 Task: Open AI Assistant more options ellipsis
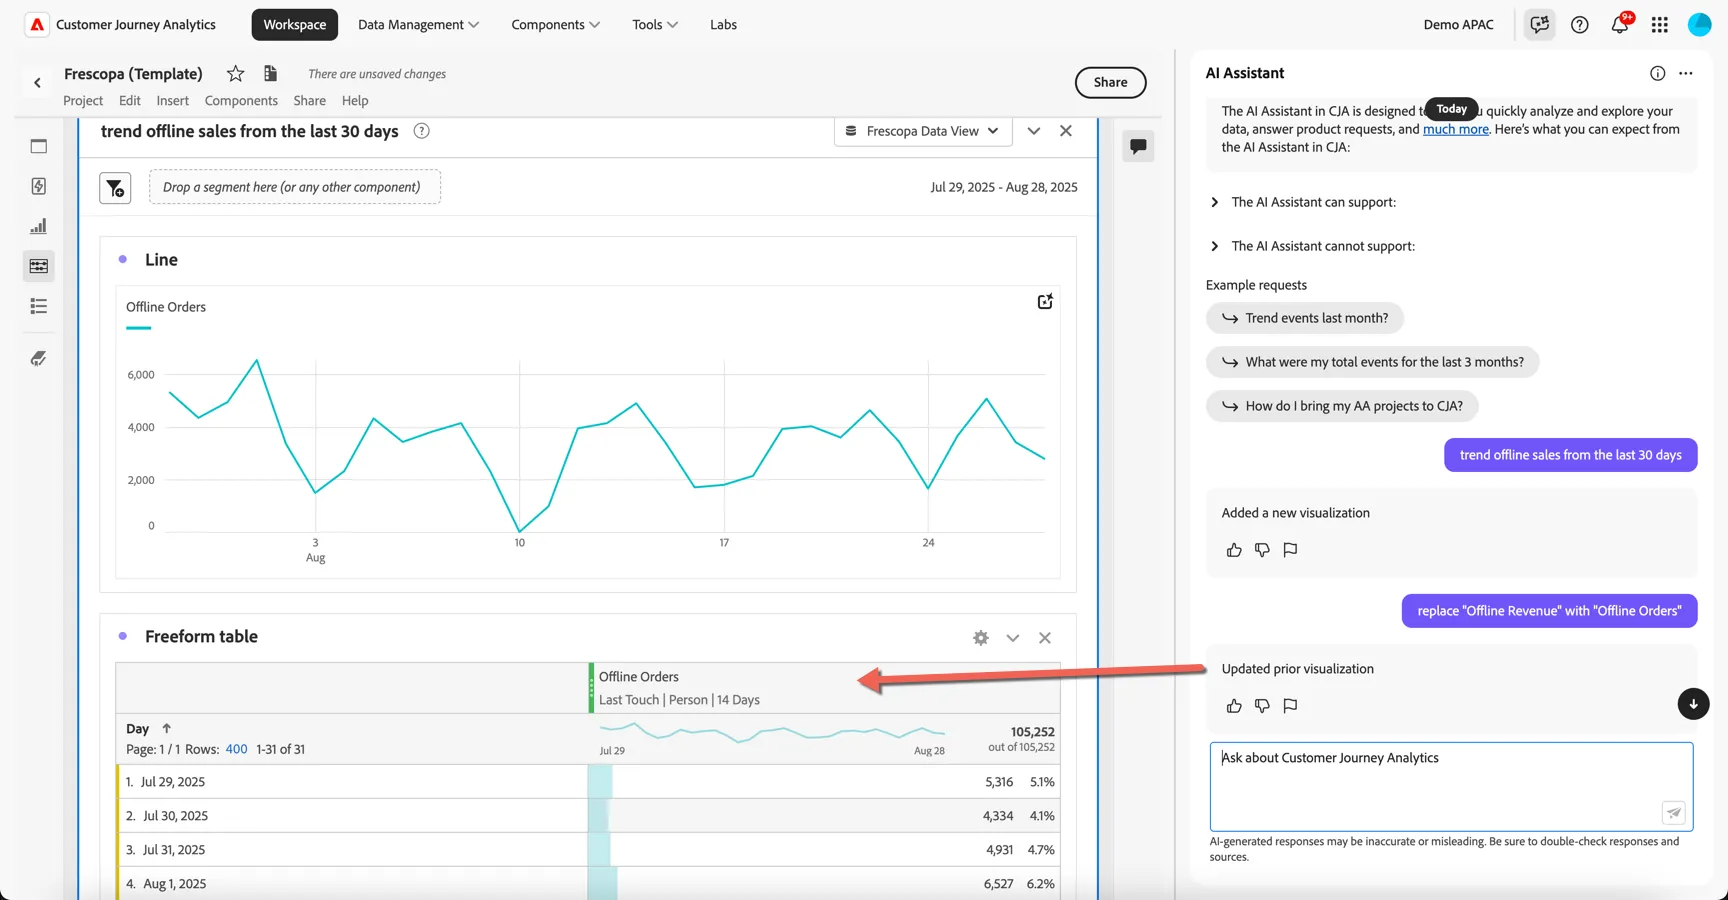(x=1686, y=73)
